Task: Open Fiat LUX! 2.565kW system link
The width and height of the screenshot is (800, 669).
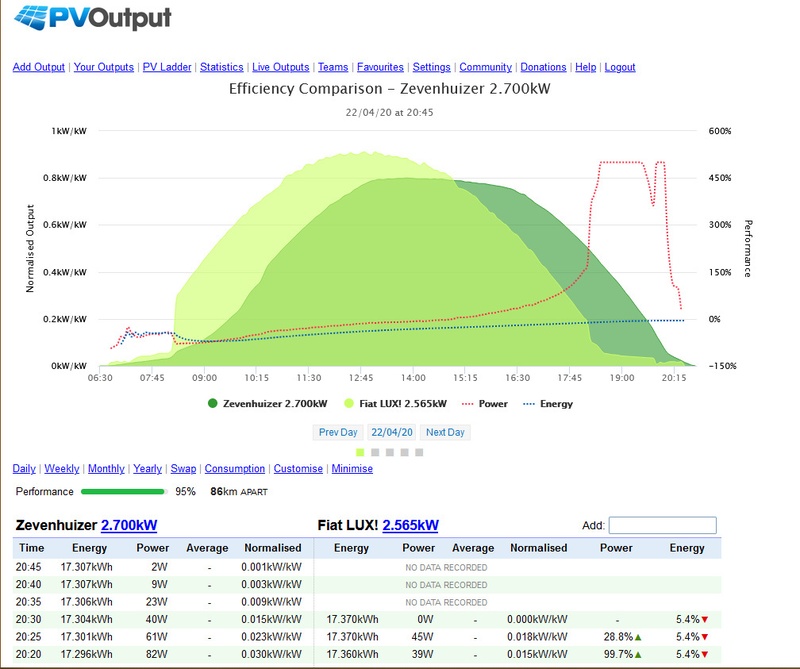Action: tap(410, 525)
